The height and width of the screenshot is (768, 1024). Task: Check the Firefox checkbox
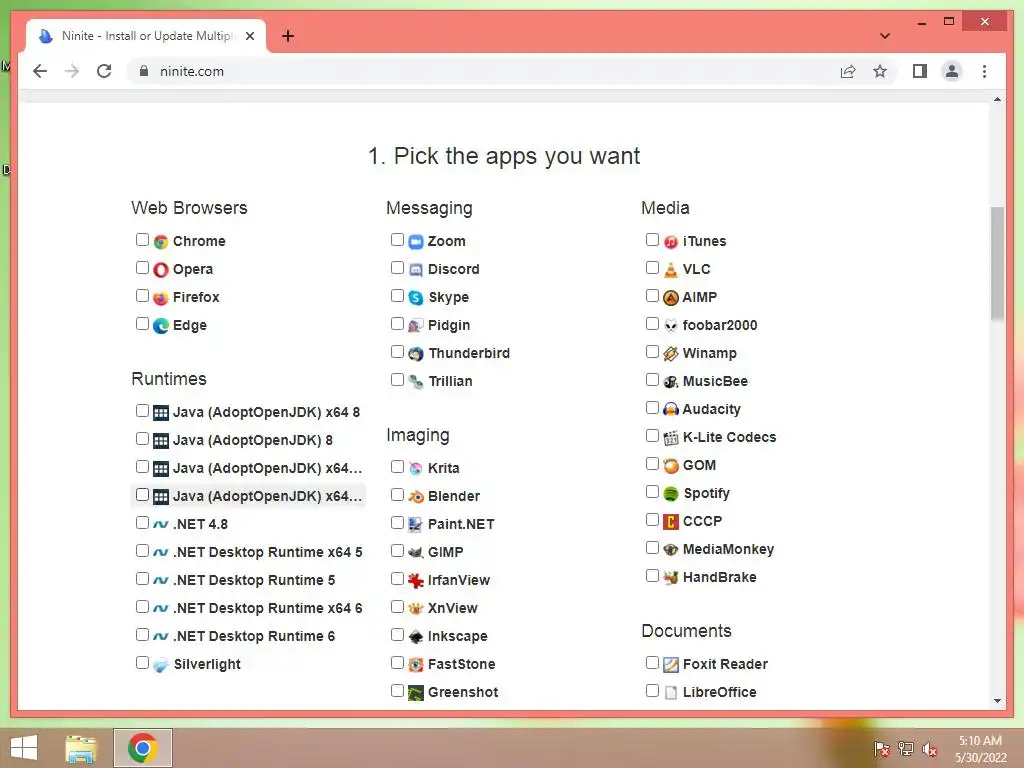[x=142, y=296]
